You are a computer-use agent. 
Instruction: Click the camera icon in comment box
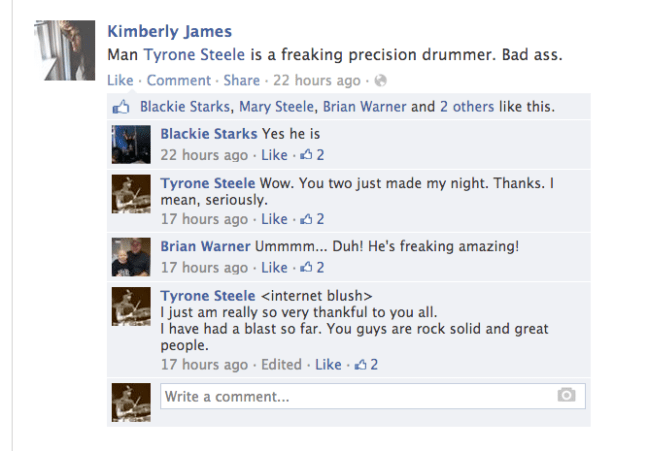click(567, 396)
